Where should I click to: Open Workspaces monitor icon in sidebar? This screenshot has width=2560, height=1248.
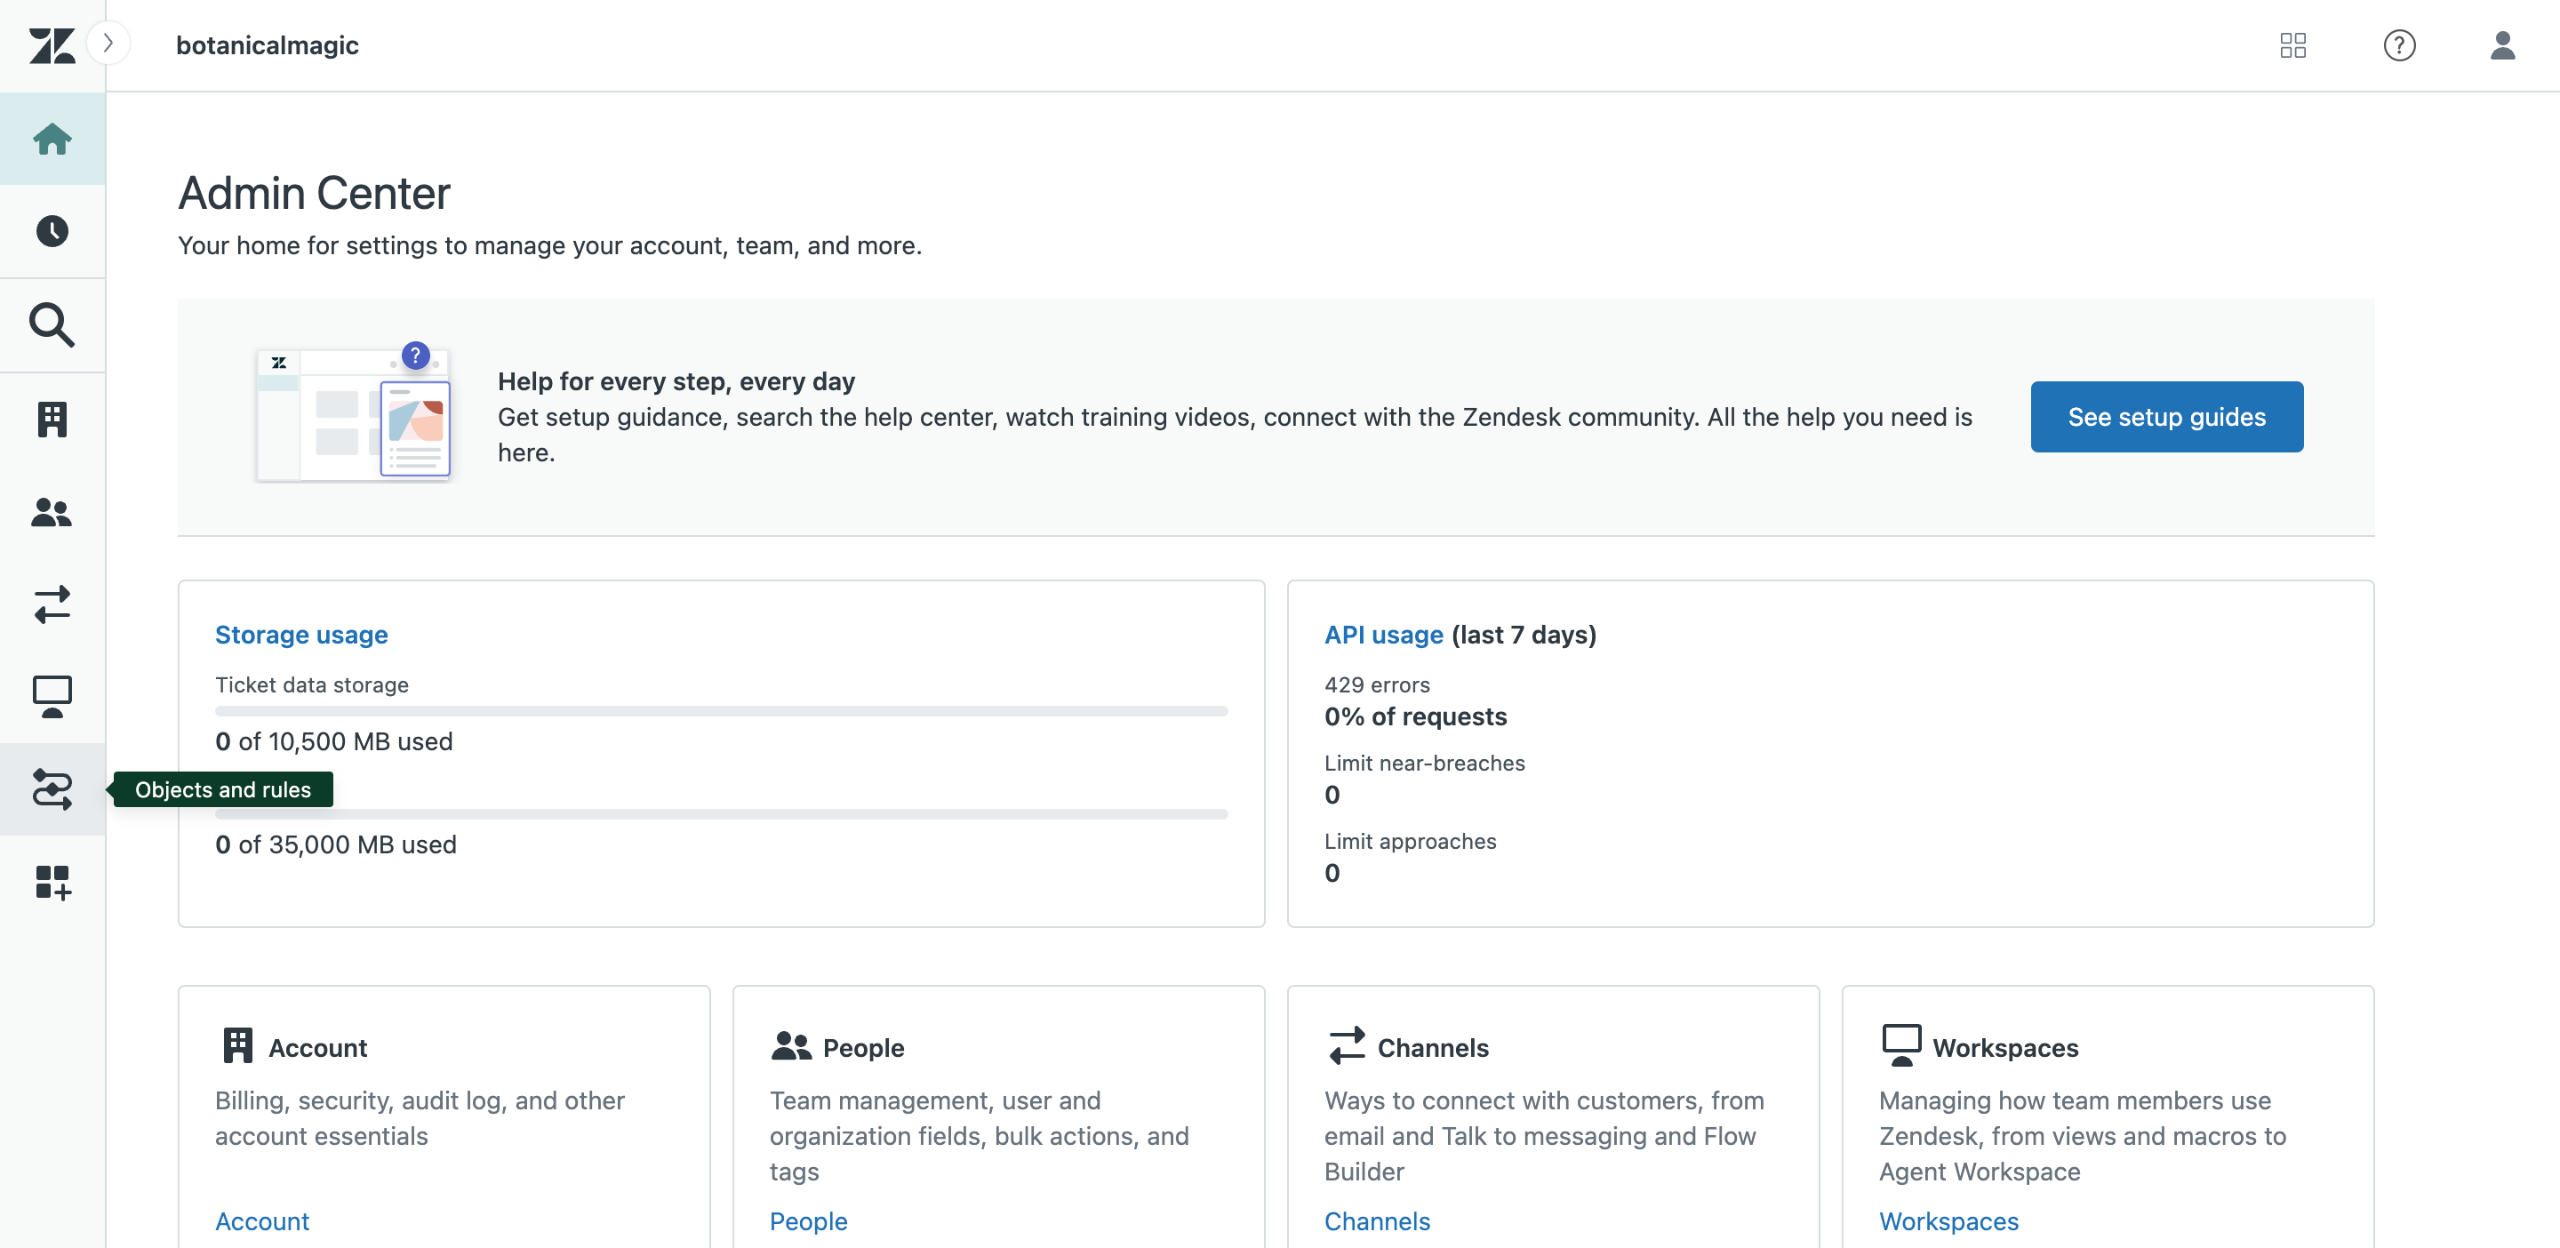pyautogui.click(x=52, y=697)
